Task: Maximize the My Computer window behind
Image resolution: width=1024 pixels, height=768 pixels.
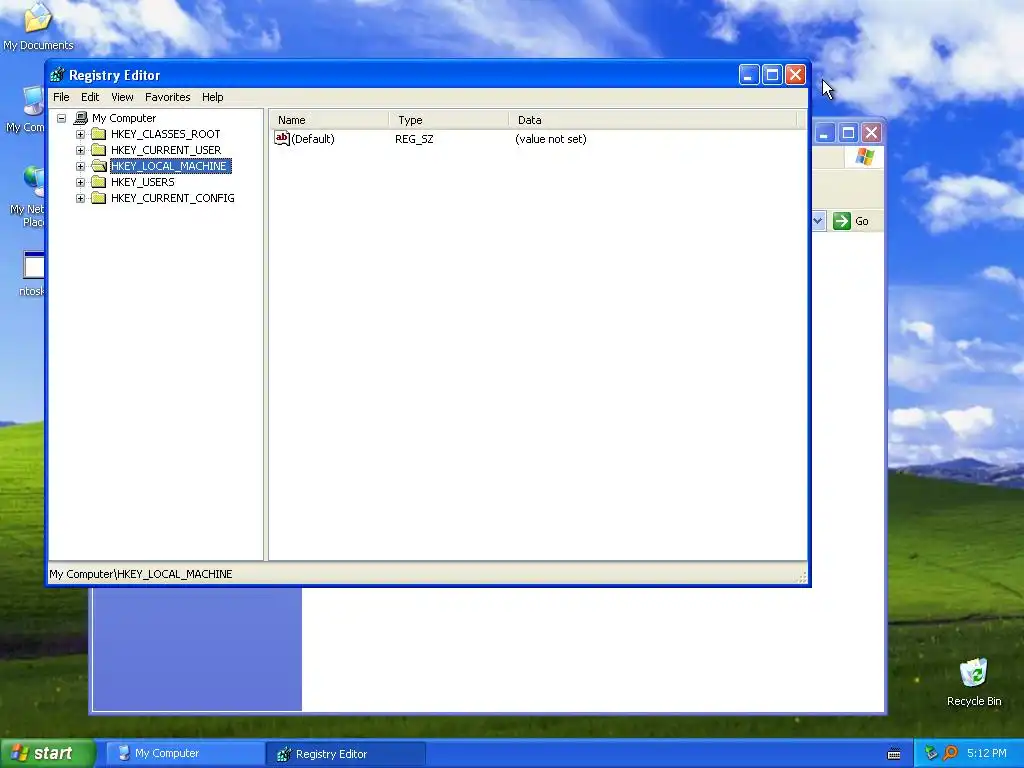Action: [x=848, y=133]
